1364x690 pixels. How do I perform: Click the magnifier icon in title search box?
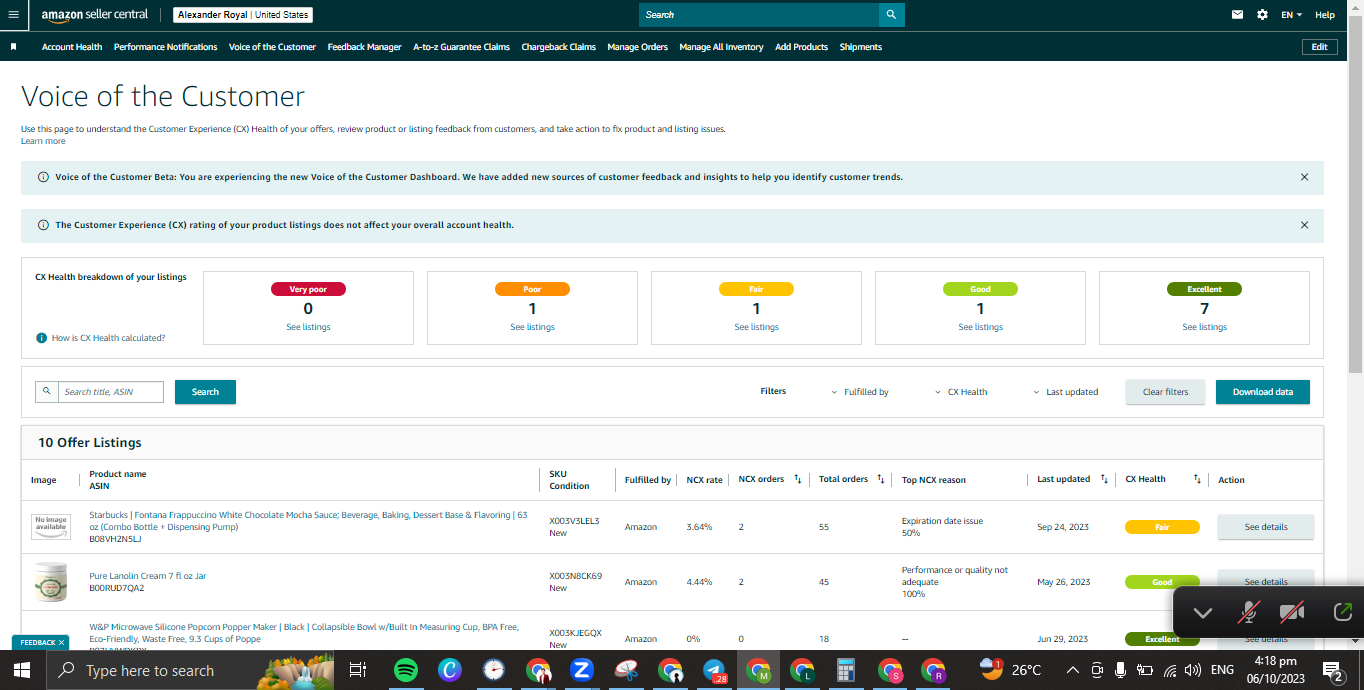click(46, 392)
